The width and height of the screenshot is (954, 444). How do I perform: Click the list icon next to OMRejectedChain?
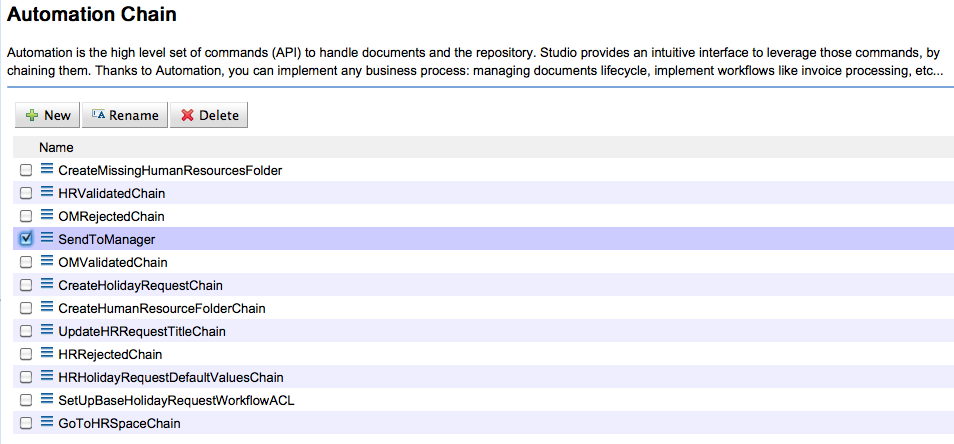(x=46, y=215)
